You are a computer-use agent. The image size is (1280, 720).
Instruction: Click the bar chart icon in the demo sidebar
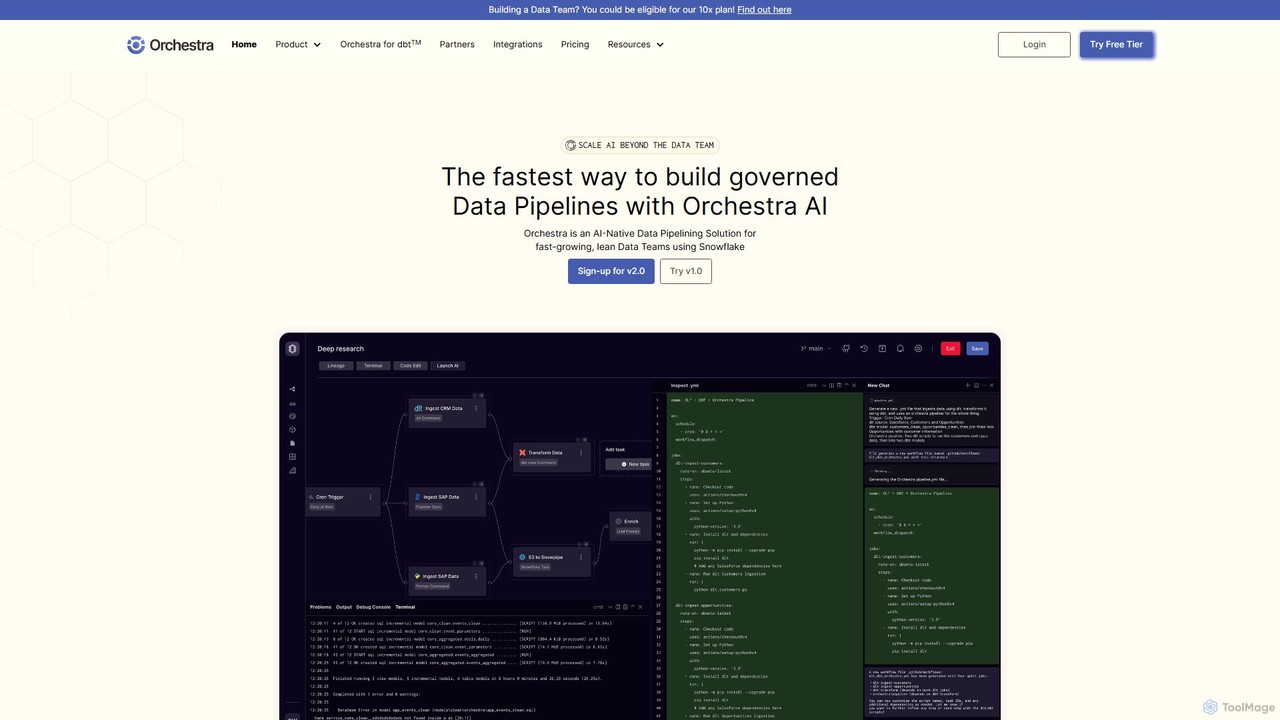point(292,470)
